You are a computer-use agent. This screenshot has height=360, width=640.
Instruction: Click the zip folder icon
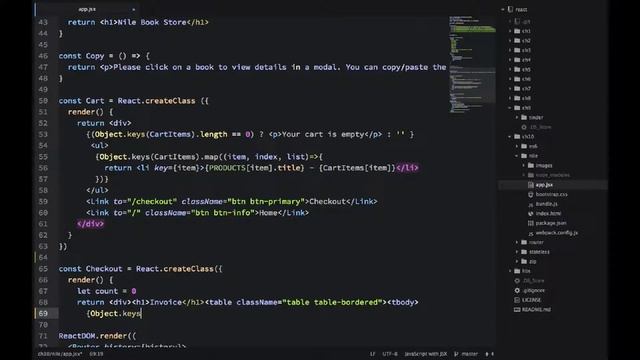coord(524,261)
